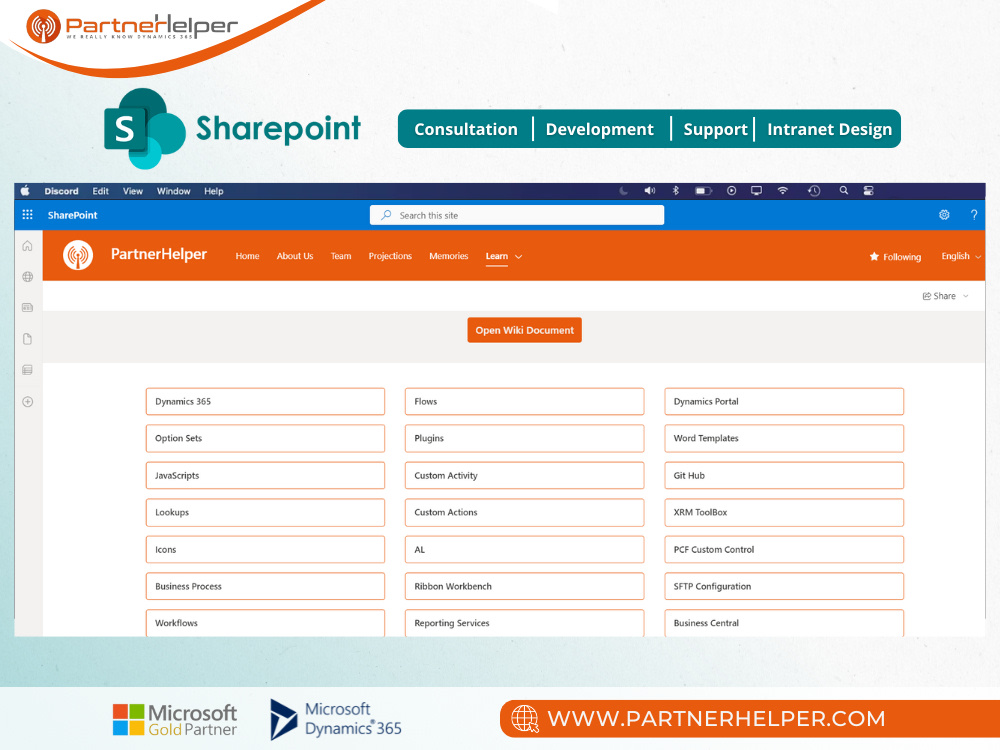Screen dimensions: 1000x750
Task: Open the Git Hub topic
Action: (784, 475)
